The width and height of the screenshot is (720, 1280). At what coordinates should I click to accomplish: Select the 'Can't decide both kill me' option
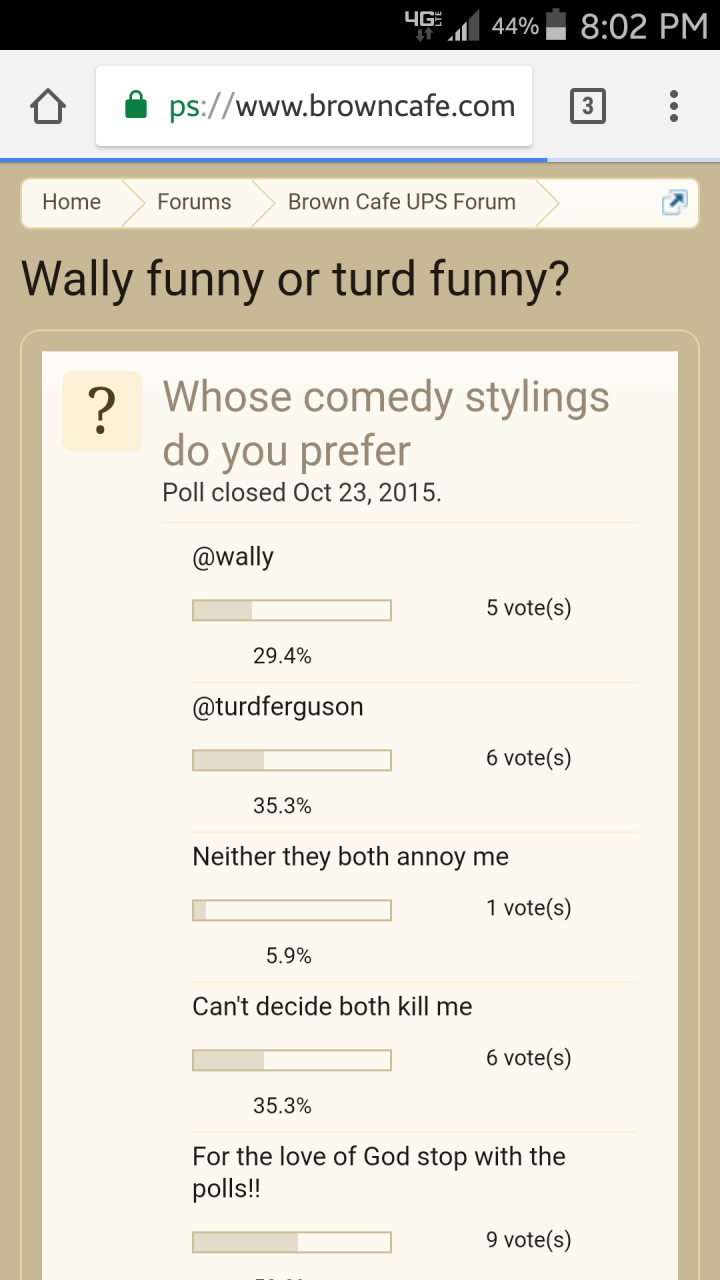(332, 1007)
